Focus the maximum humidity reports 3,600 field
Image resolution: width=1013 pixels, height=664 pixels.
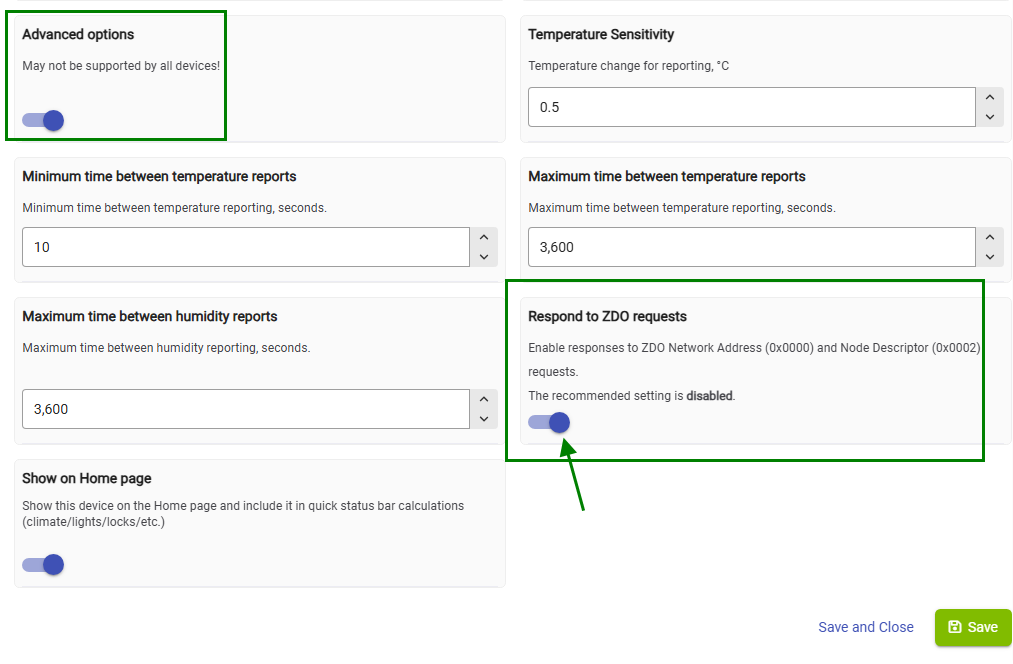point(245,409)
